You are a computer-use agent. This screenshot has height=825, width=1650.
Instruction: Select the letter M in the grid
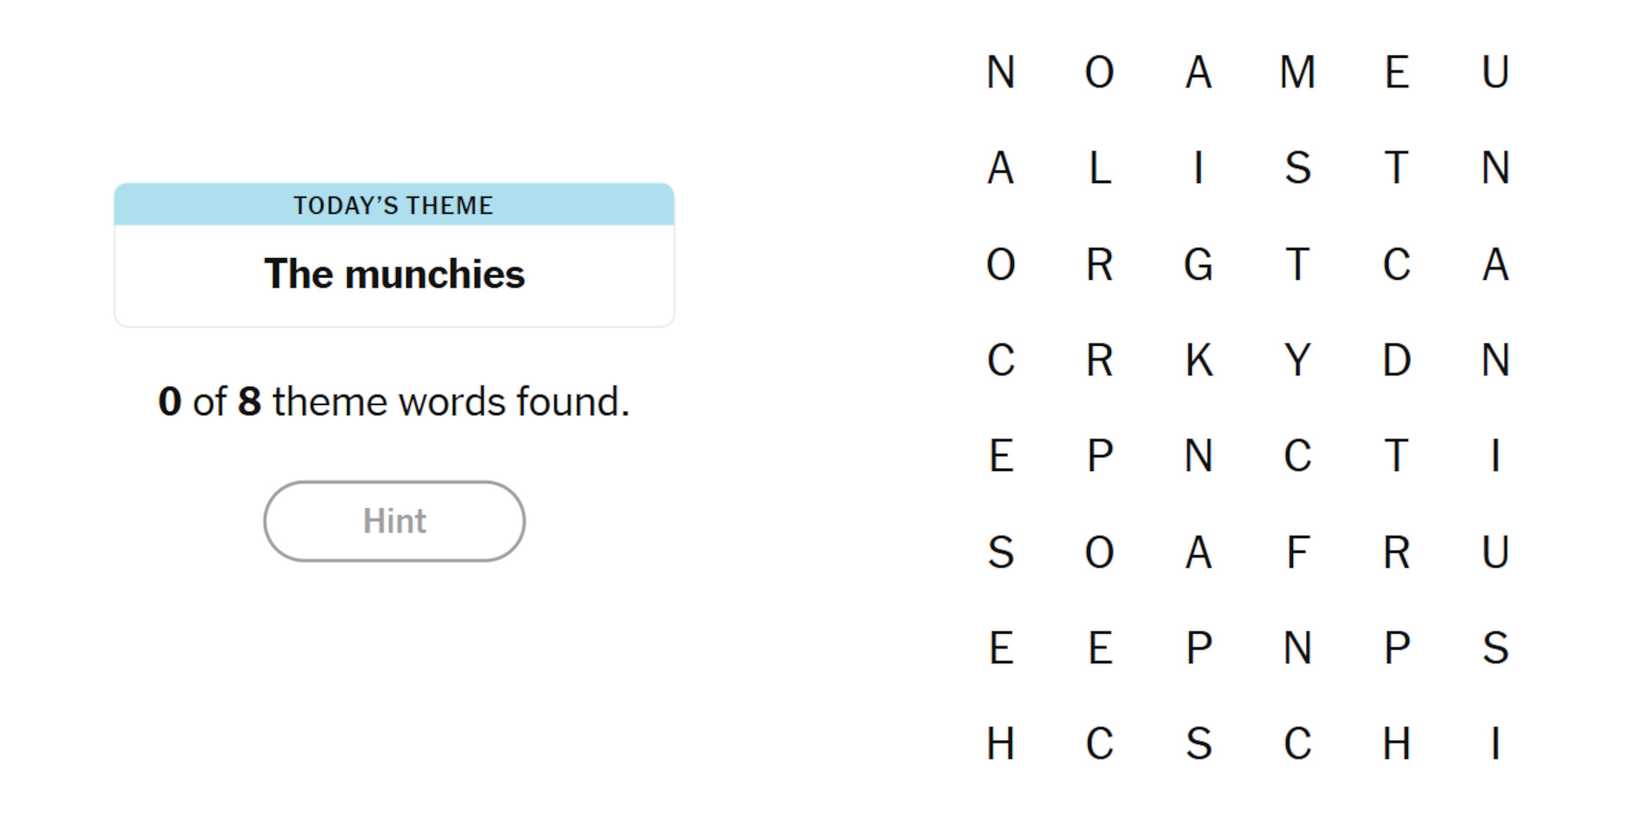(1297, 72)
